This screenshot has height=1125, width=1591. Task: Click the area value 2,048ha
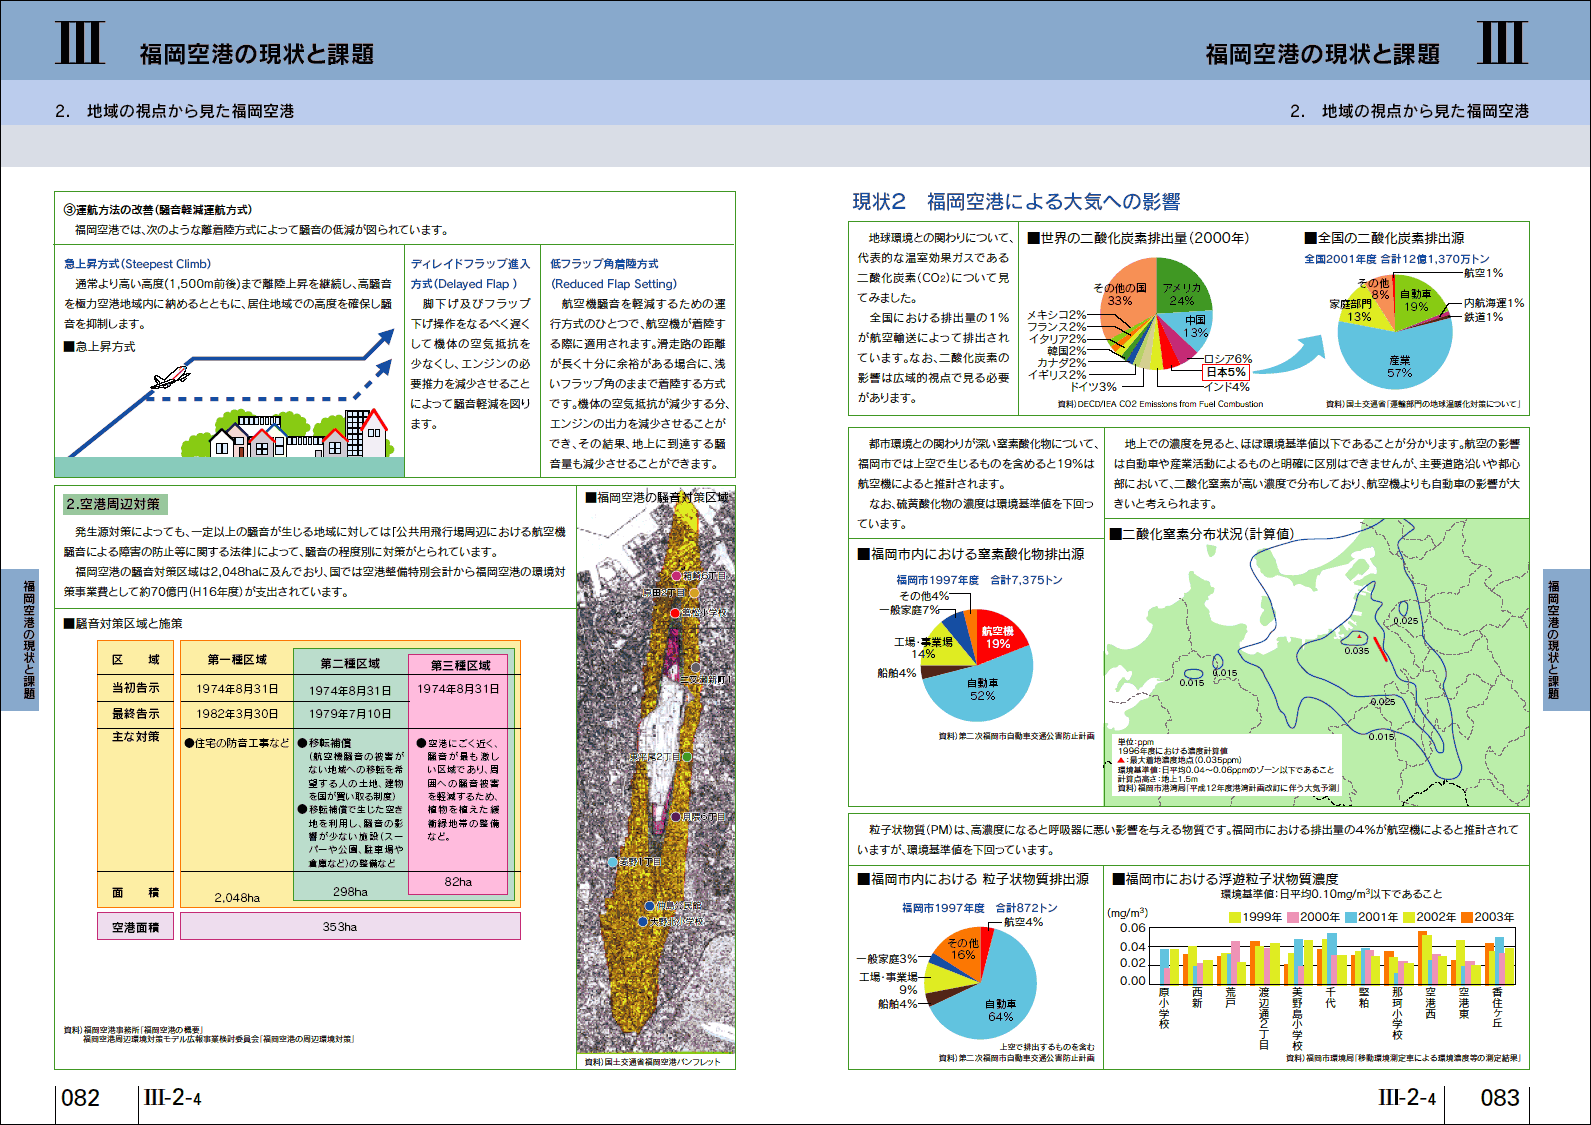click(x=237, y=898)
